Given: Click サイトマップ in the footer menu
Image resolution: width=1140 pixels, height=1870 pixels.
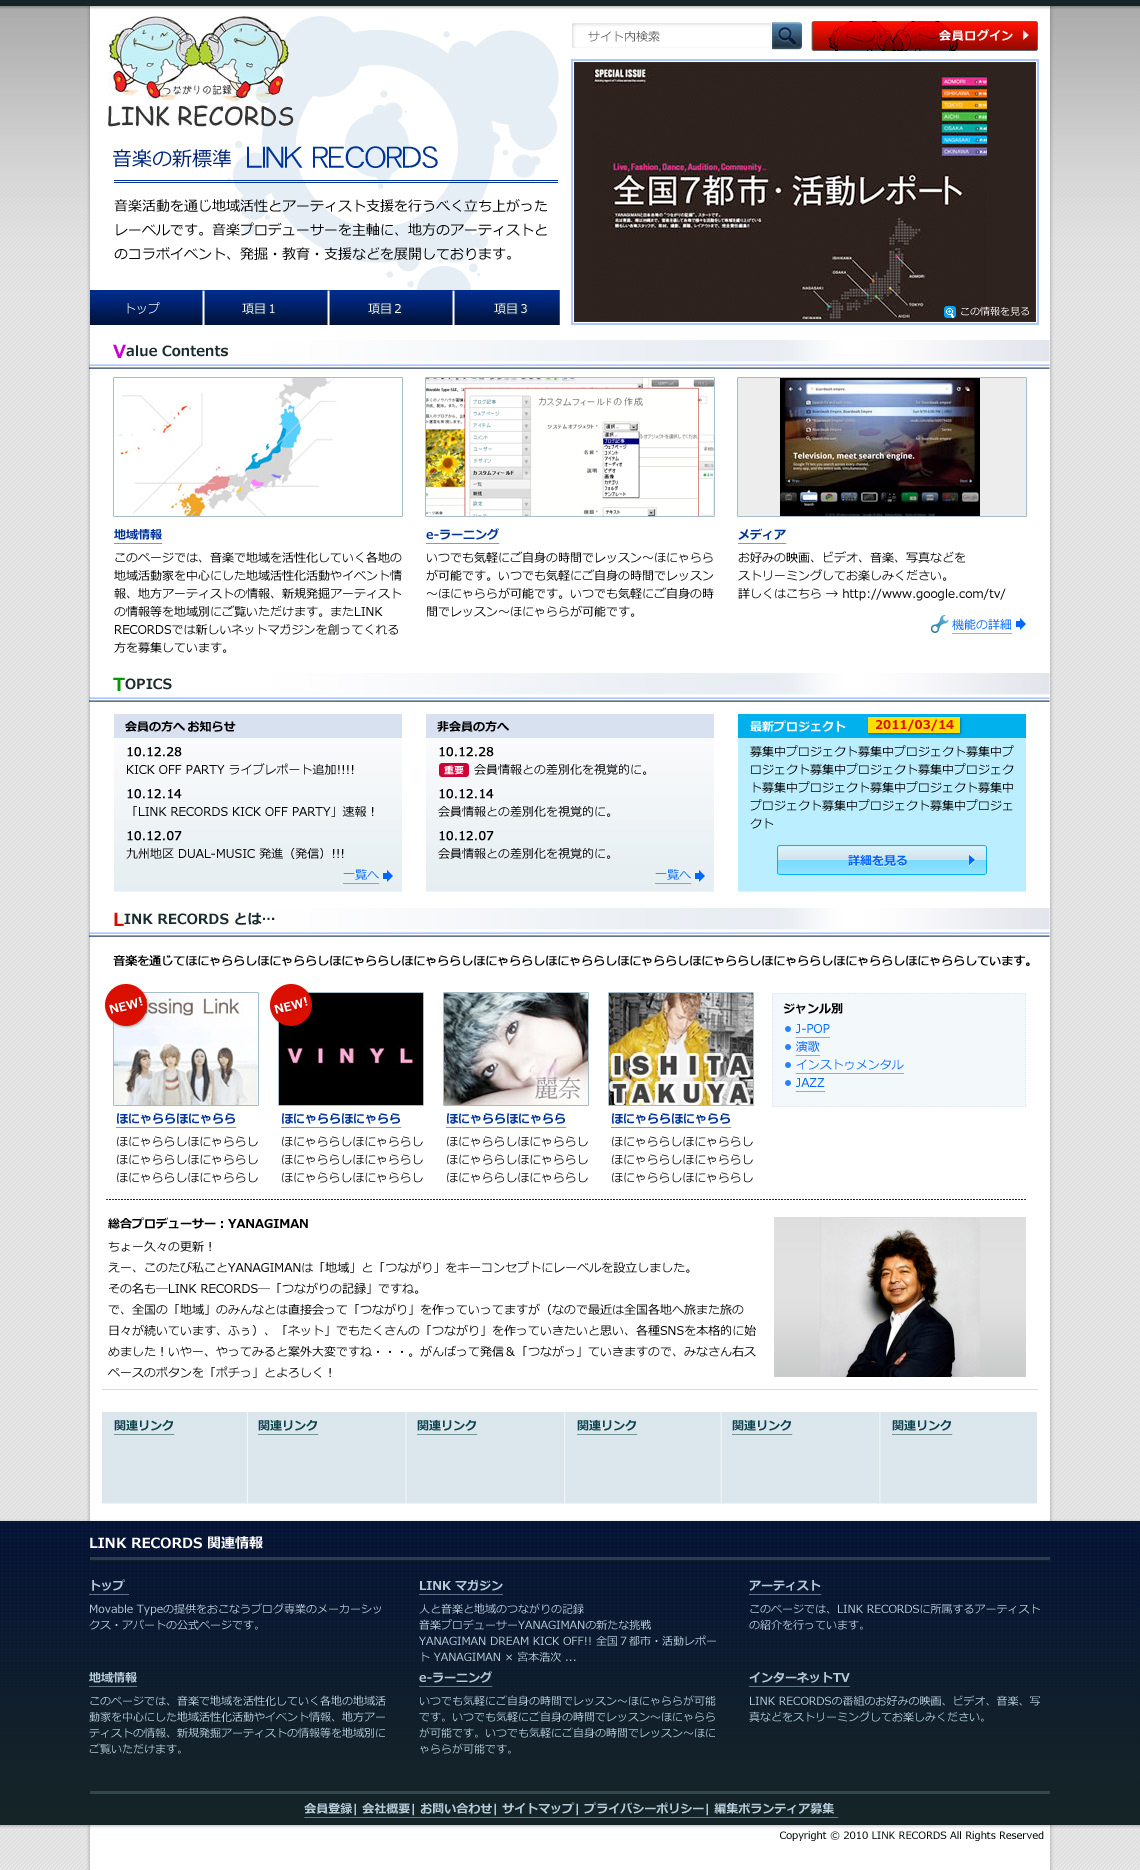Looking at the screenshot, I should pyautogui.click(x=538, y=1809).
